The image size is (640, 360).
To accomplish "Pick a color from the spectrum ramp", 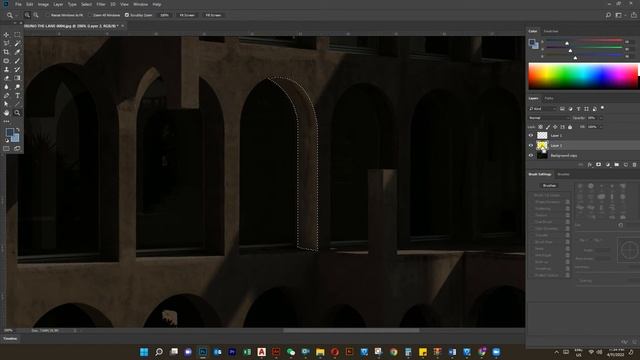I will [x=583, y=76].
